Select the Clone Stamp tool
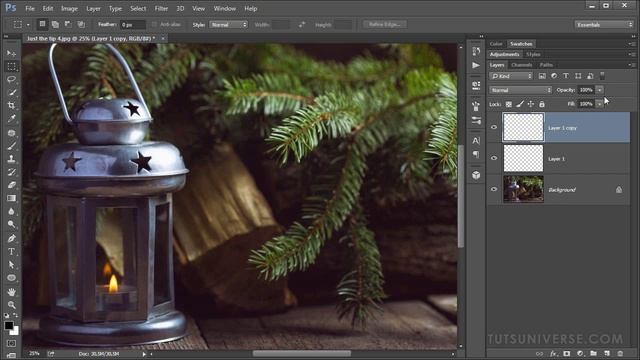 (11, 159)
